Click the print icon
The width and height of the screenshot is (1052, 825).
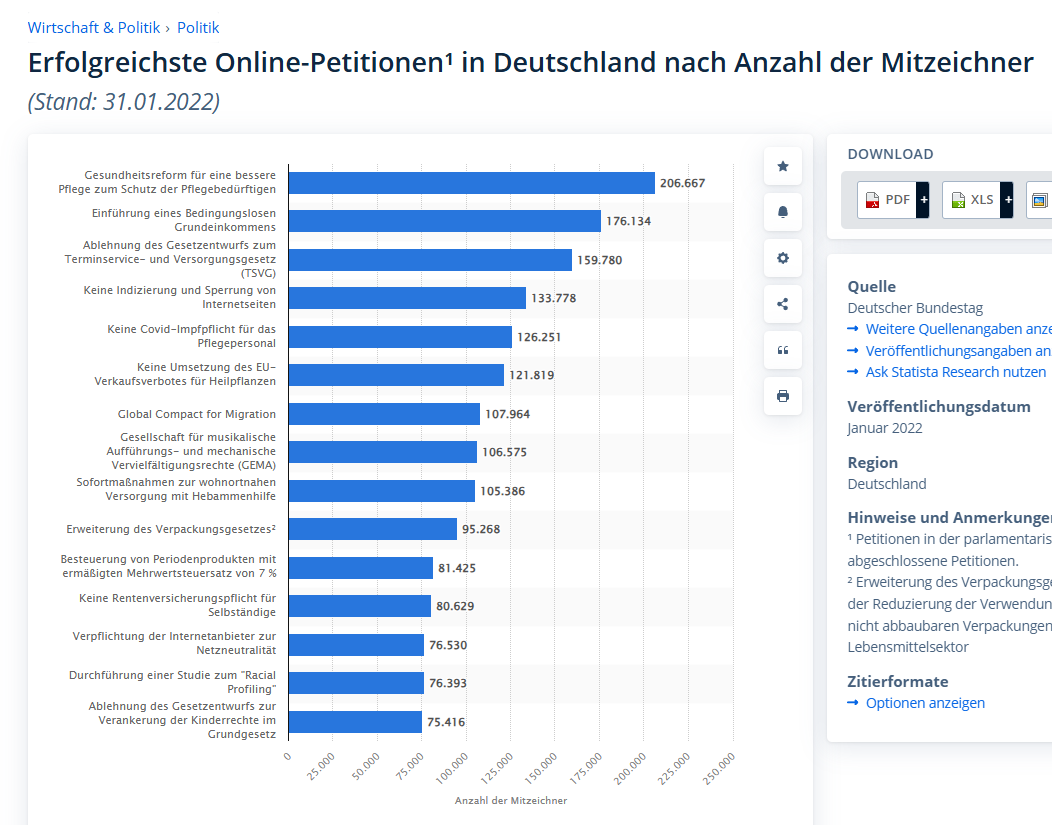(x=782, y=396)
